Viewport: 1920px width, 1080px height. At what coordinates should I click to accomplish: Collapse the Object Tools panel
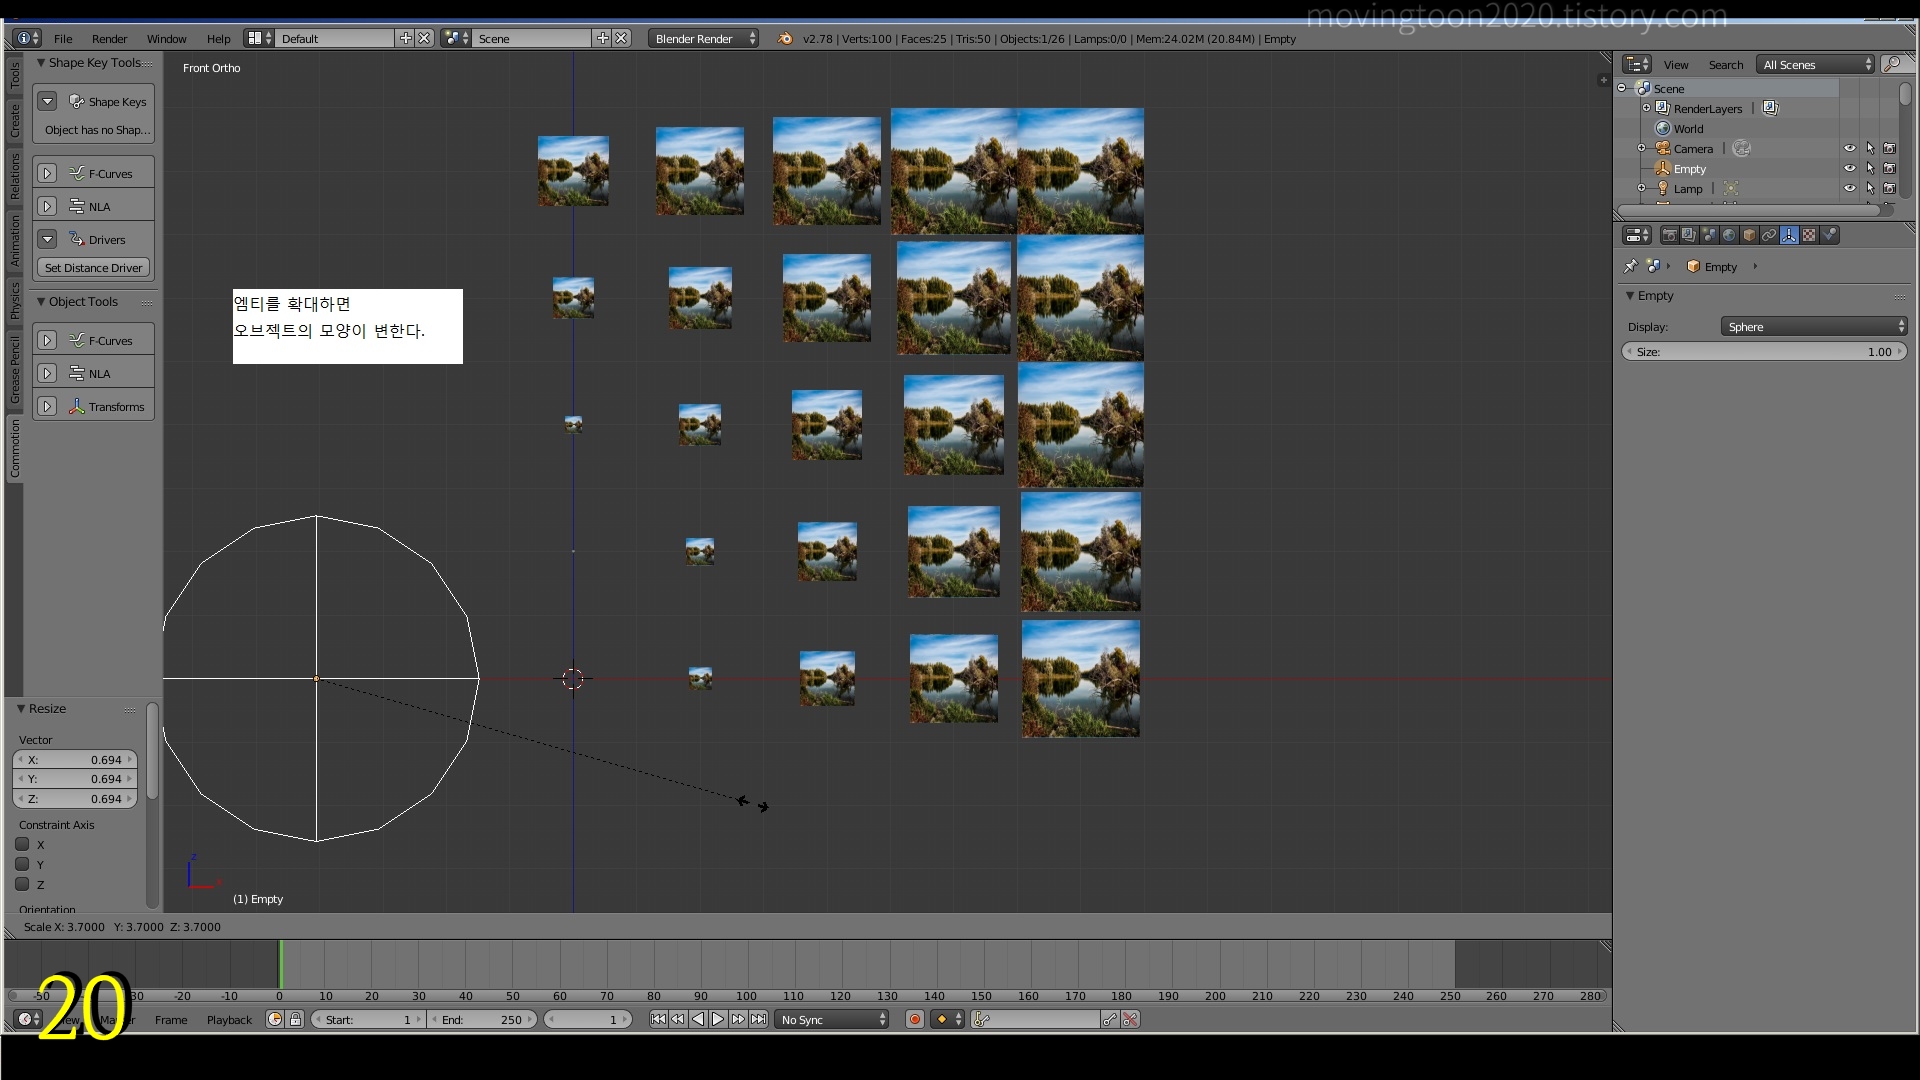tap(41, 301)
